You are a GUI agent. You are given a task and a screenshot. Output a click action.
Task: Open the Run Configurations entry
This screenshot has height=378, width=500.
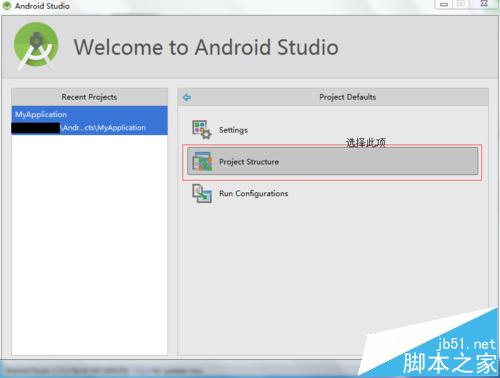[x=333, y=194]
